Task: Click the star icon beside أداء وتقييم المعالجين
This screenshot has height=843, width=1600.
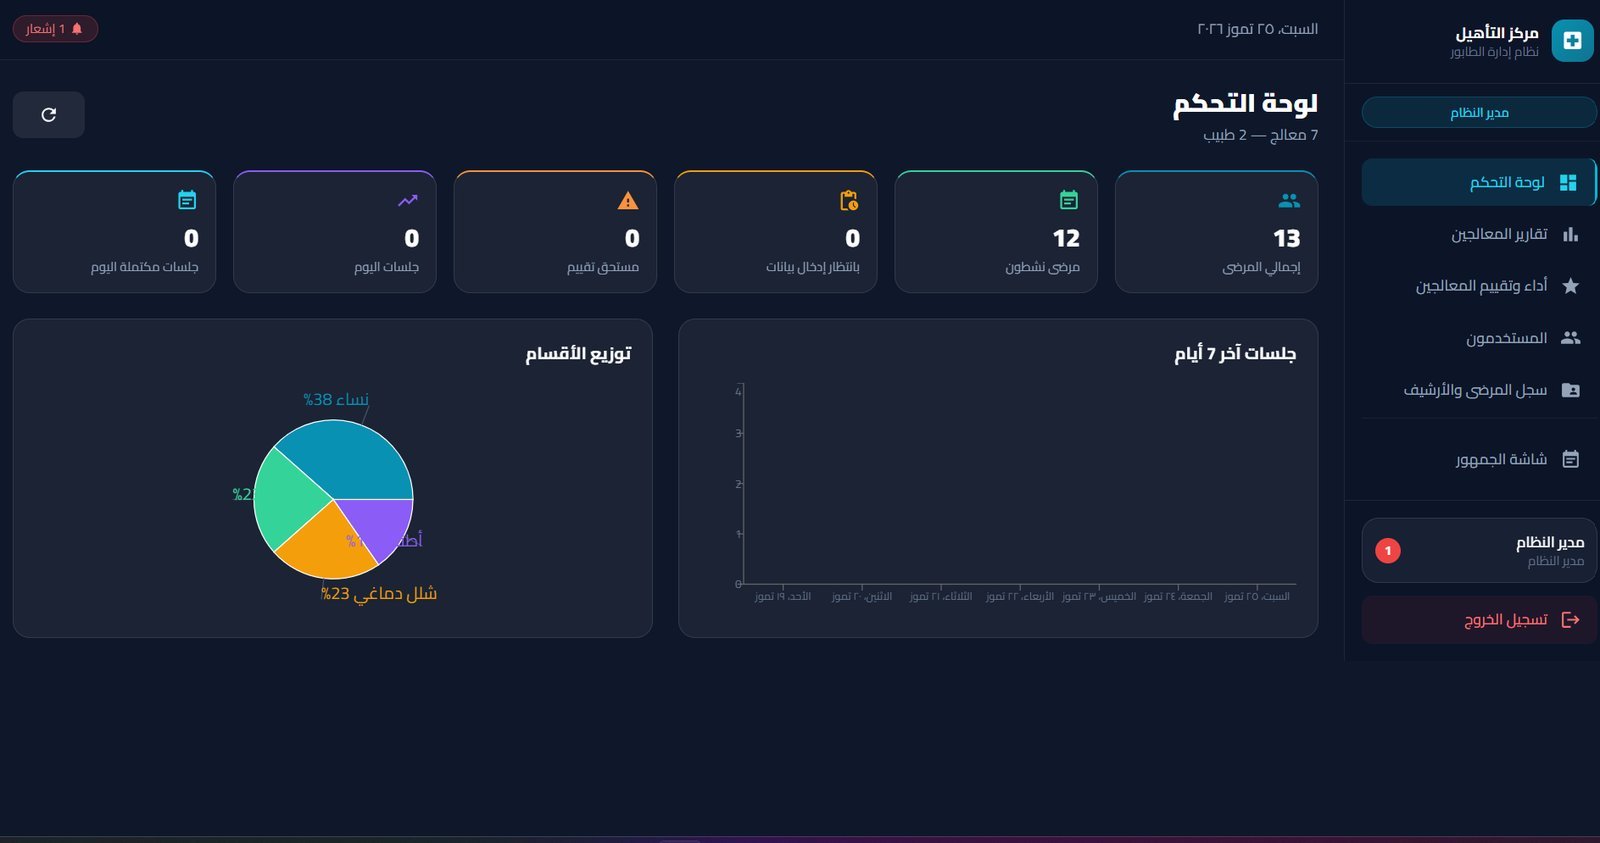Action: [1570, 286]
